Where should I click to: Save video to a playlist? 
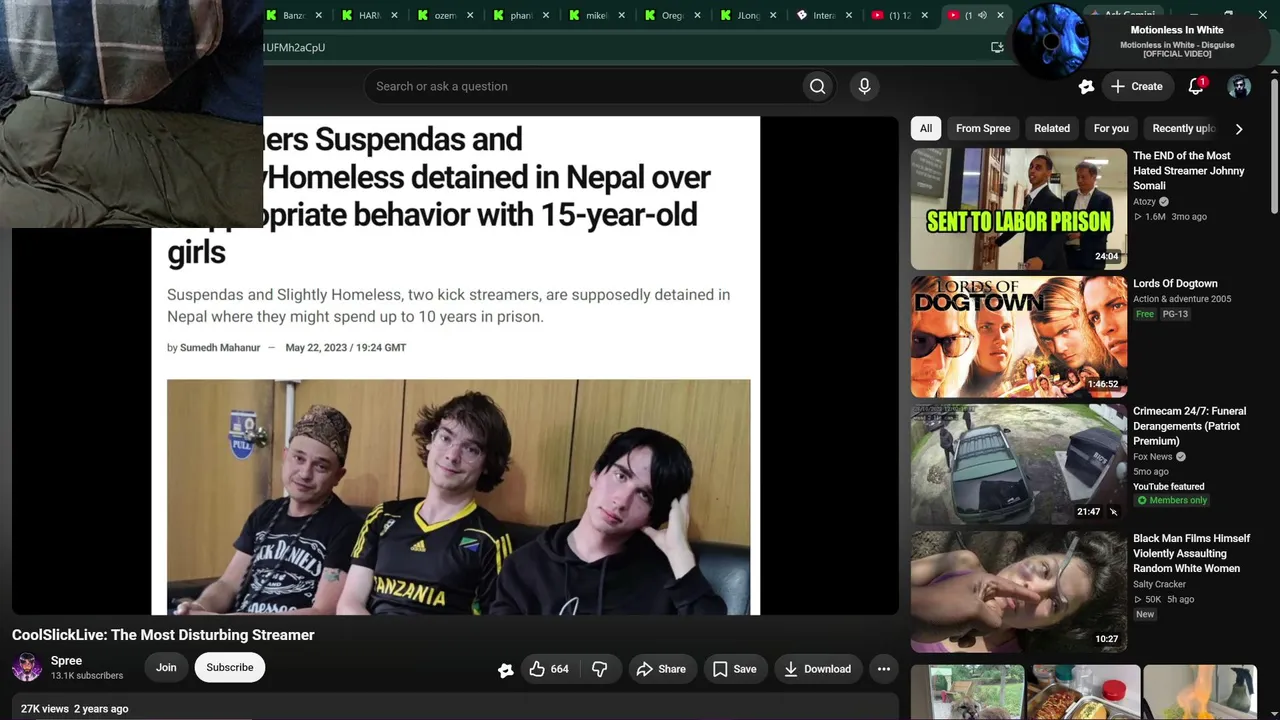pyautogui.click(x=734, y=669)
